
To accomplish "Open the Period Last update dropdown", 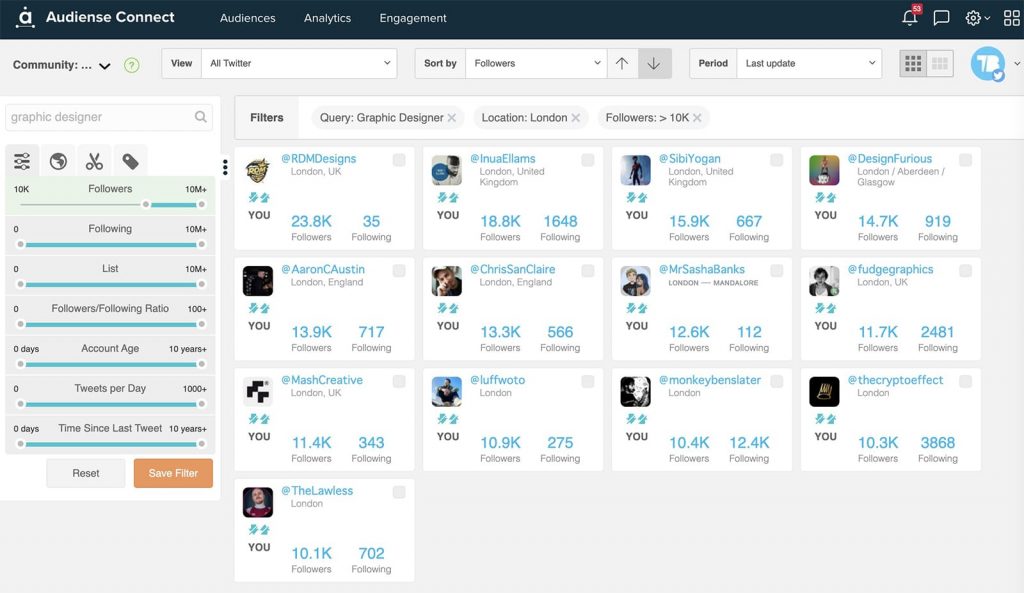I will 808,63.
